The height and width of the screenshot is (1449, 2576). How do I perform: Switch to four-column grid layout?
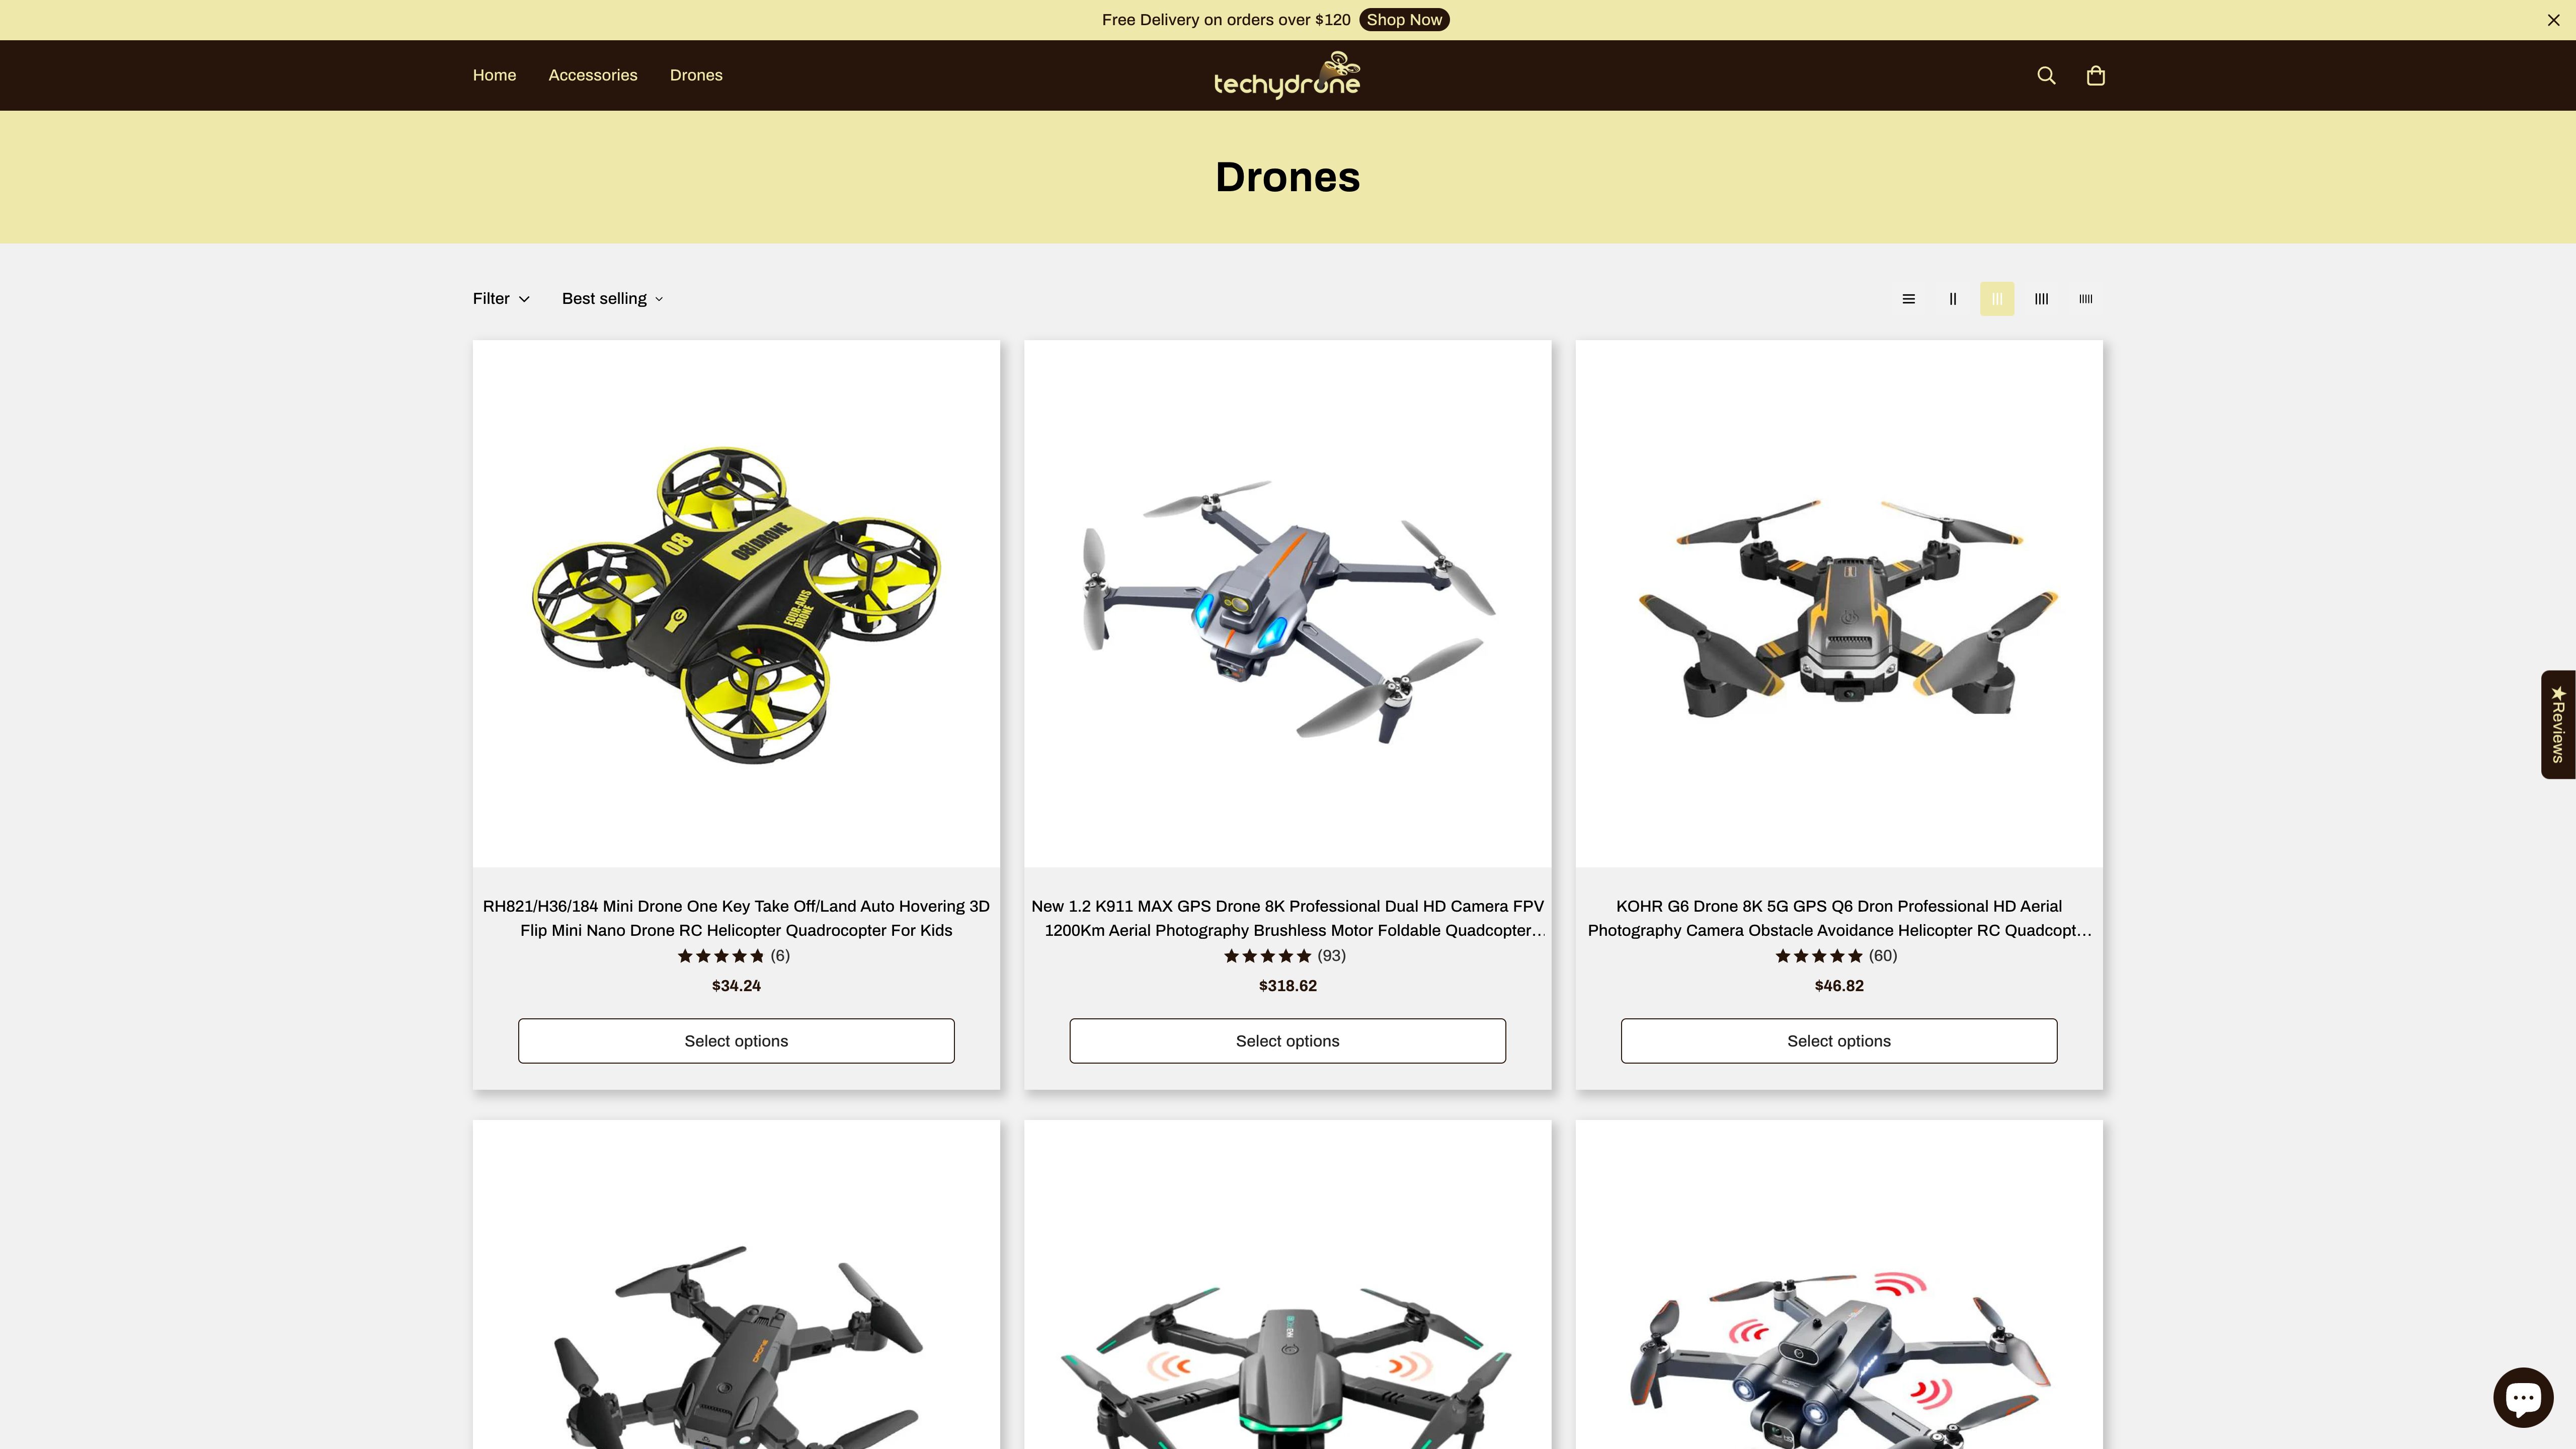click(x=2041, y=299)
